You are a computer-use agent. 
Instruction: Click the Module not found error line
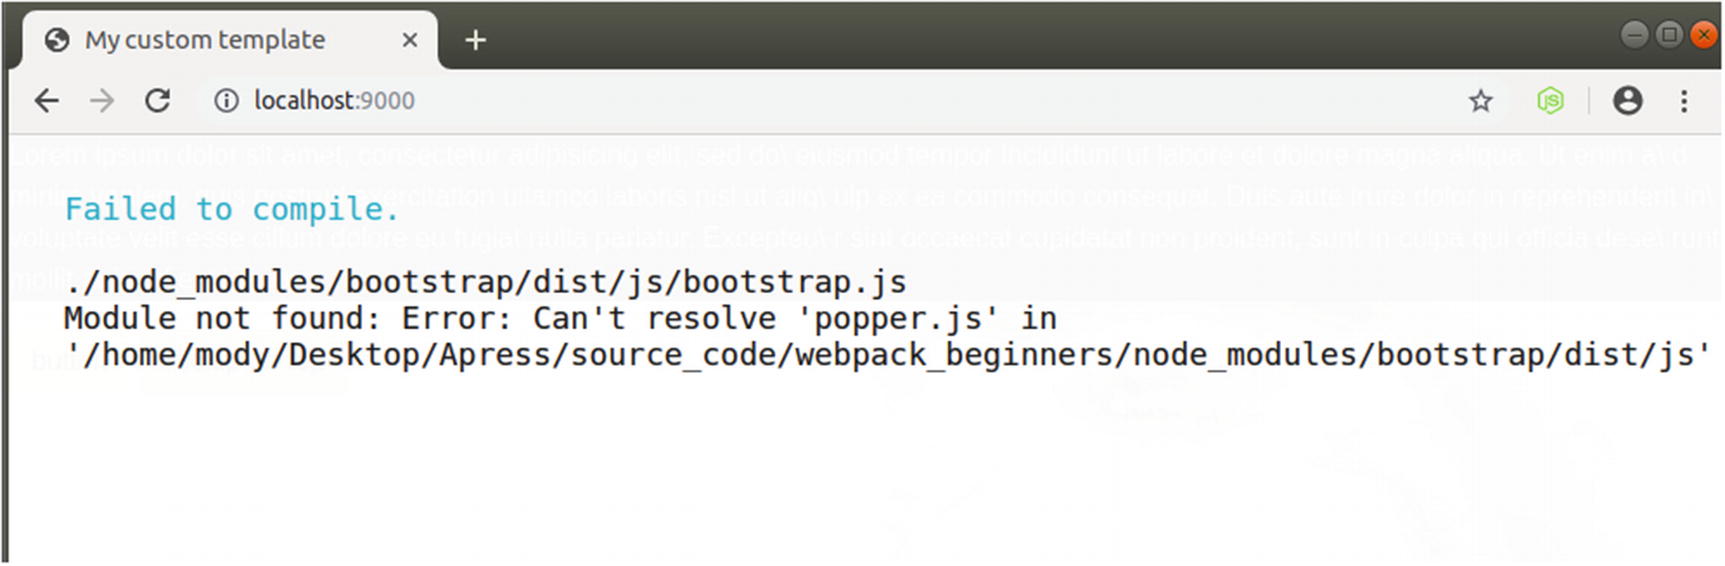click(x=560, y=319)
